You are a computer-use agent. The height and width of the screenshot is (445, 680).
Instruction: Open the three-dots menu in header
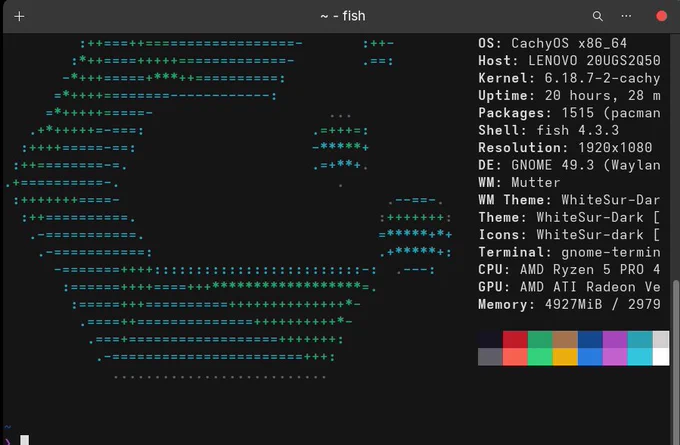point(626,16)
